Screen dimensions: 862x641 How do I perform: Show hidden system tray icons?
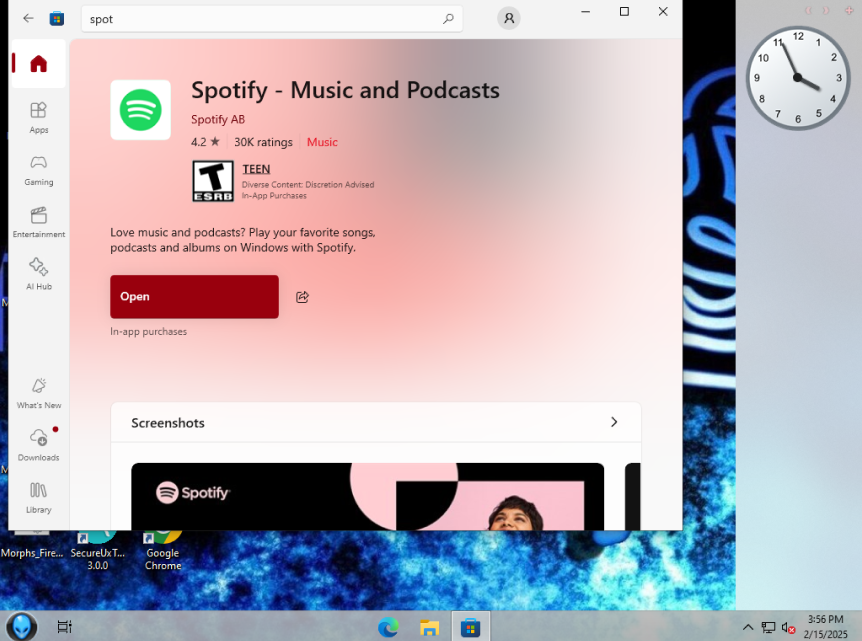748,627
